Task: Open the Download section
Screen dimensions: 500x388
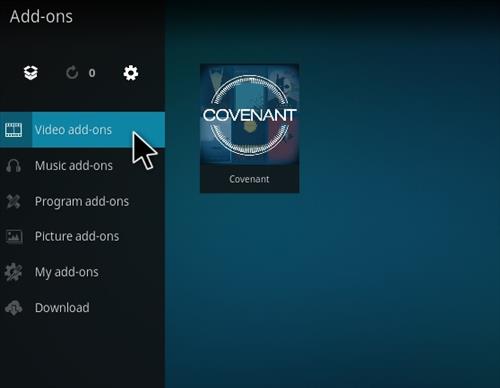Action: tap(82, 308)
